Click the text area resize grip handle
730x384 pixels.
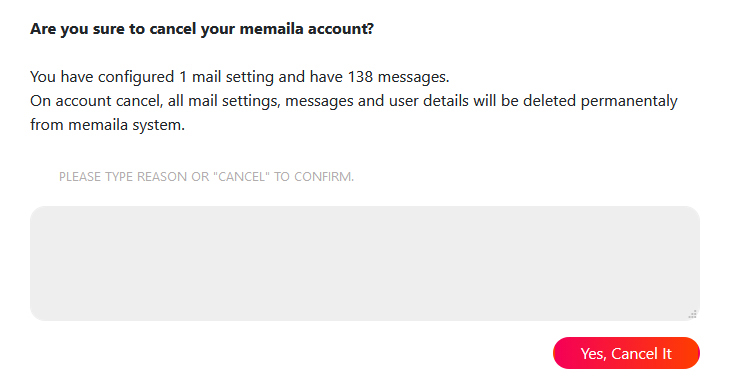[693, 314]
